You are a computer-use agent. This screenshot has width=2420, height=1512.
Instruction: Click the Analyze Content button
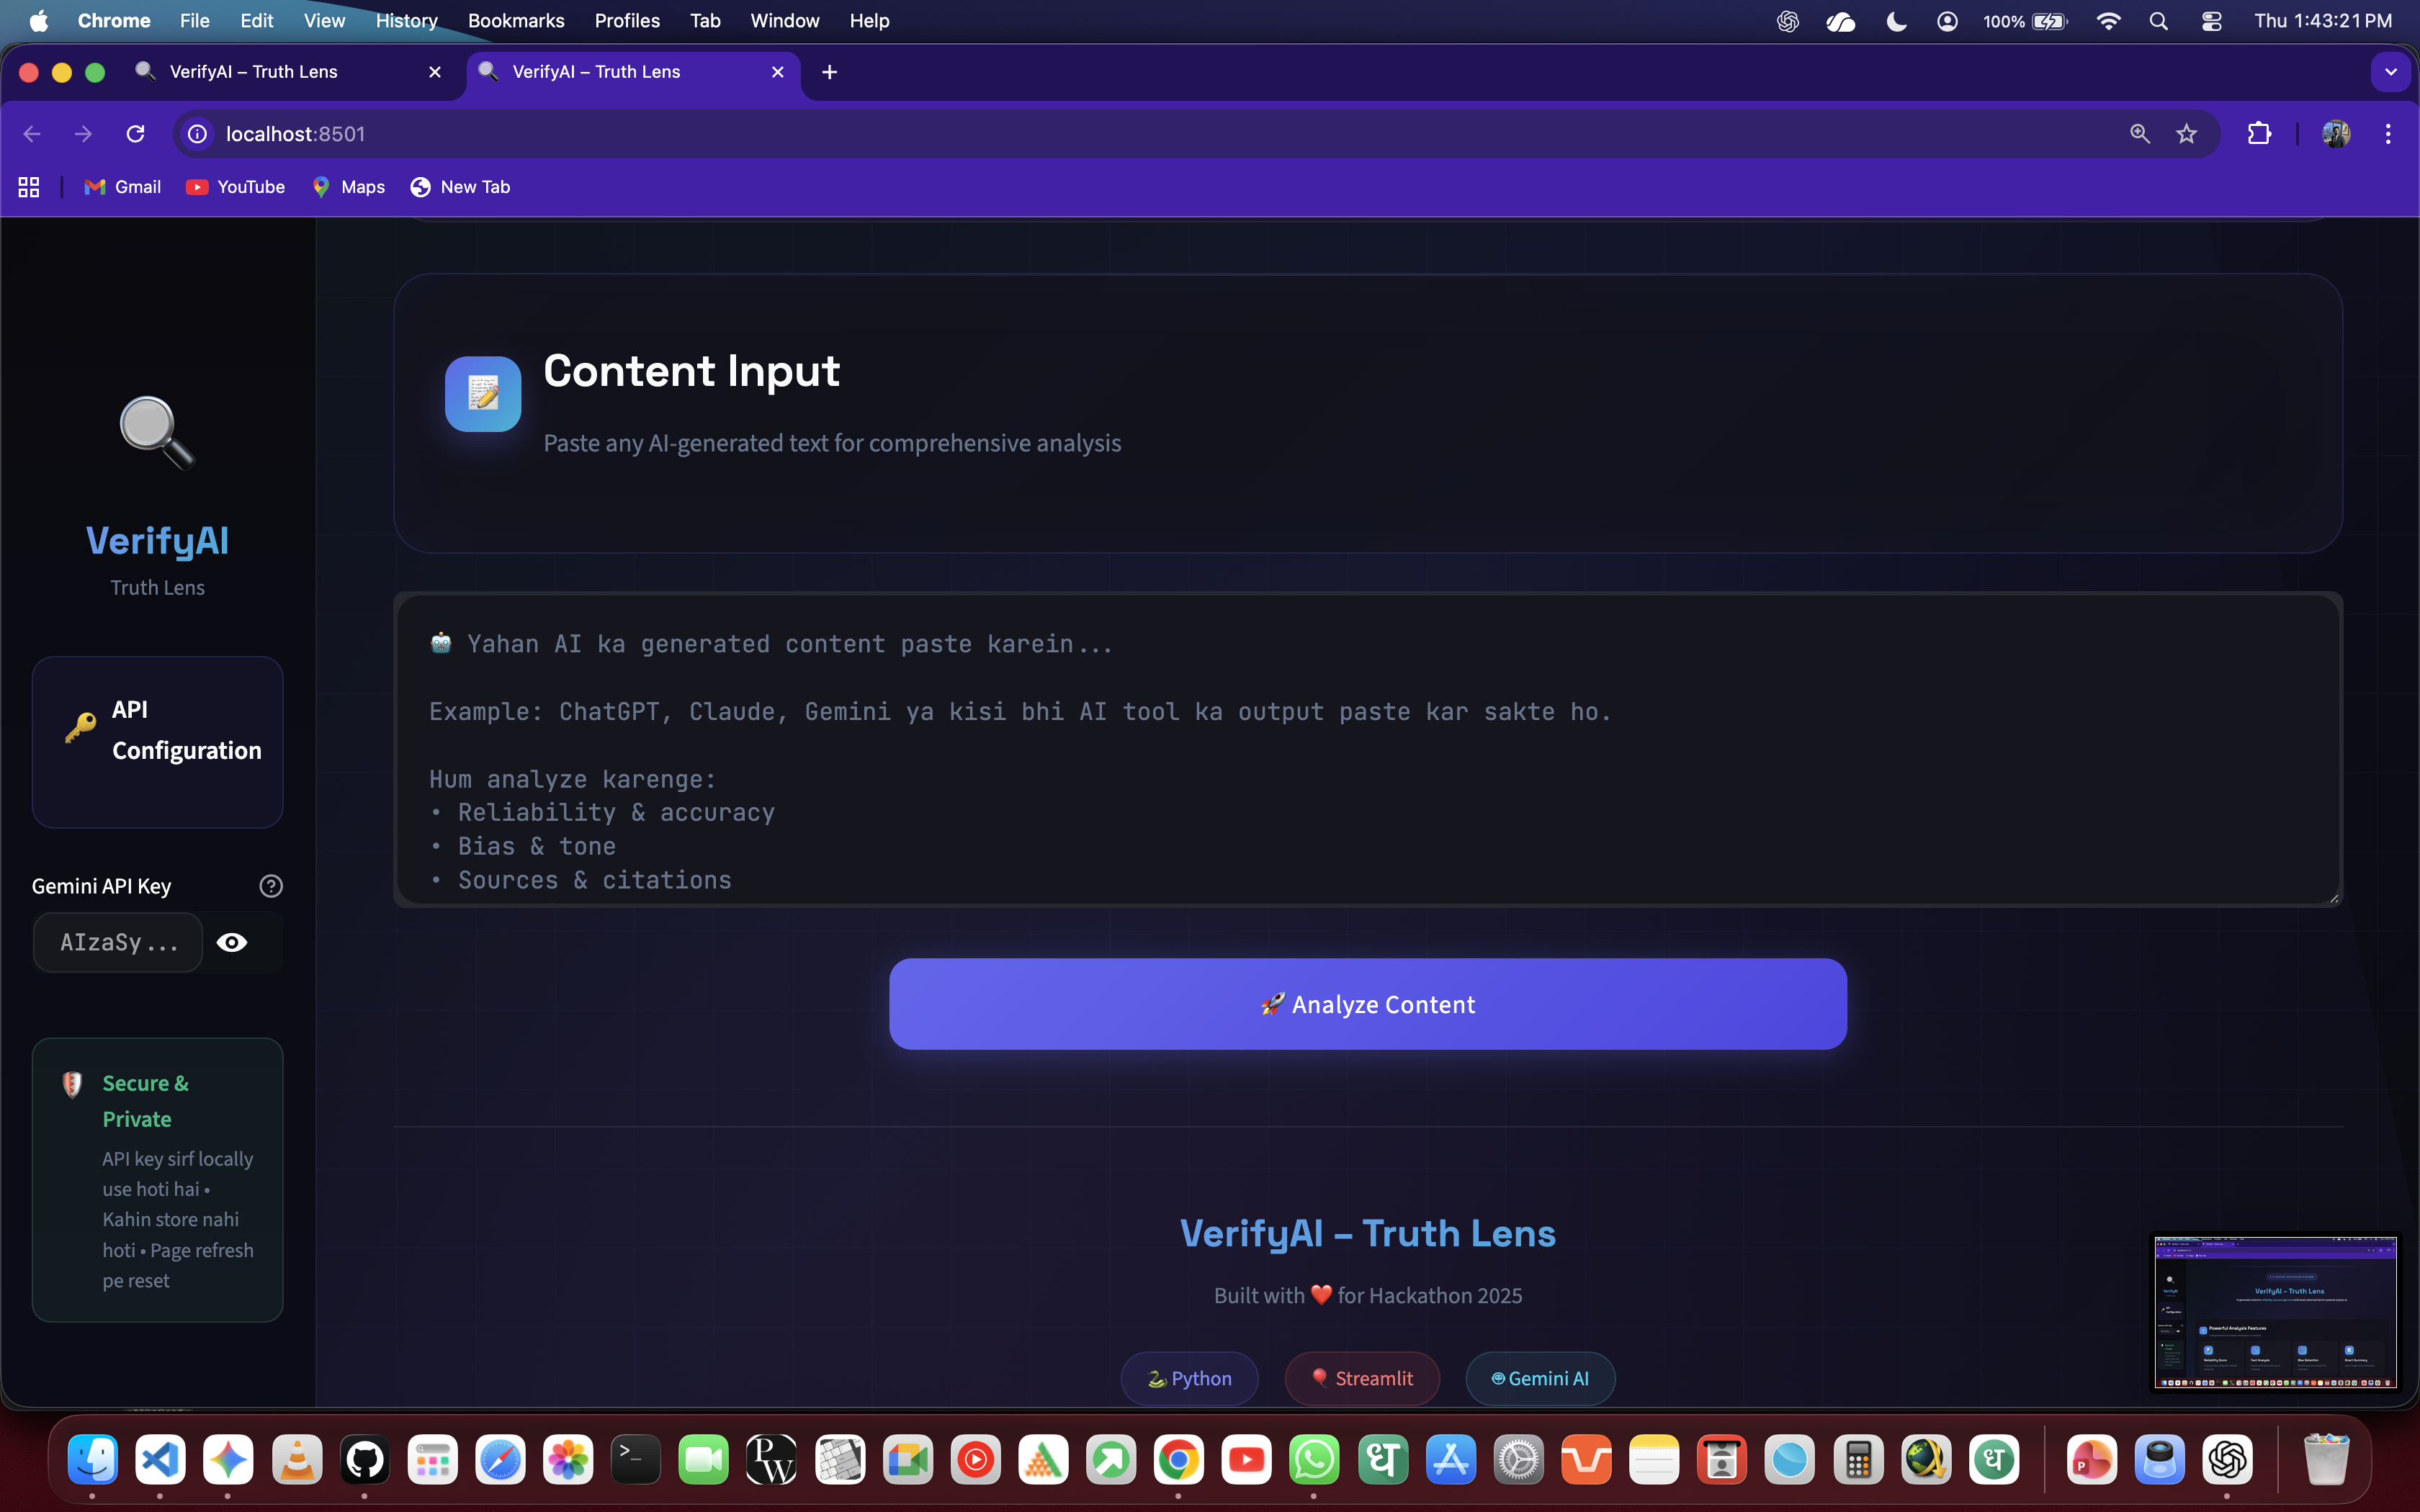1367,1004
